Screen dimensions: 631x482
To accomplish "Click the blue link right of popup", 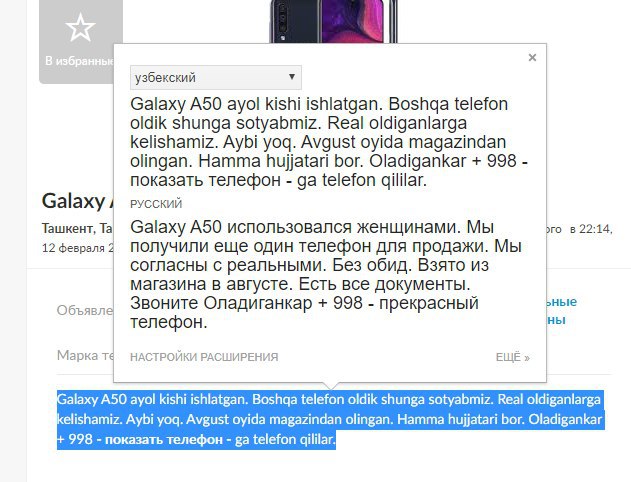I will click(x=562, y=311).
